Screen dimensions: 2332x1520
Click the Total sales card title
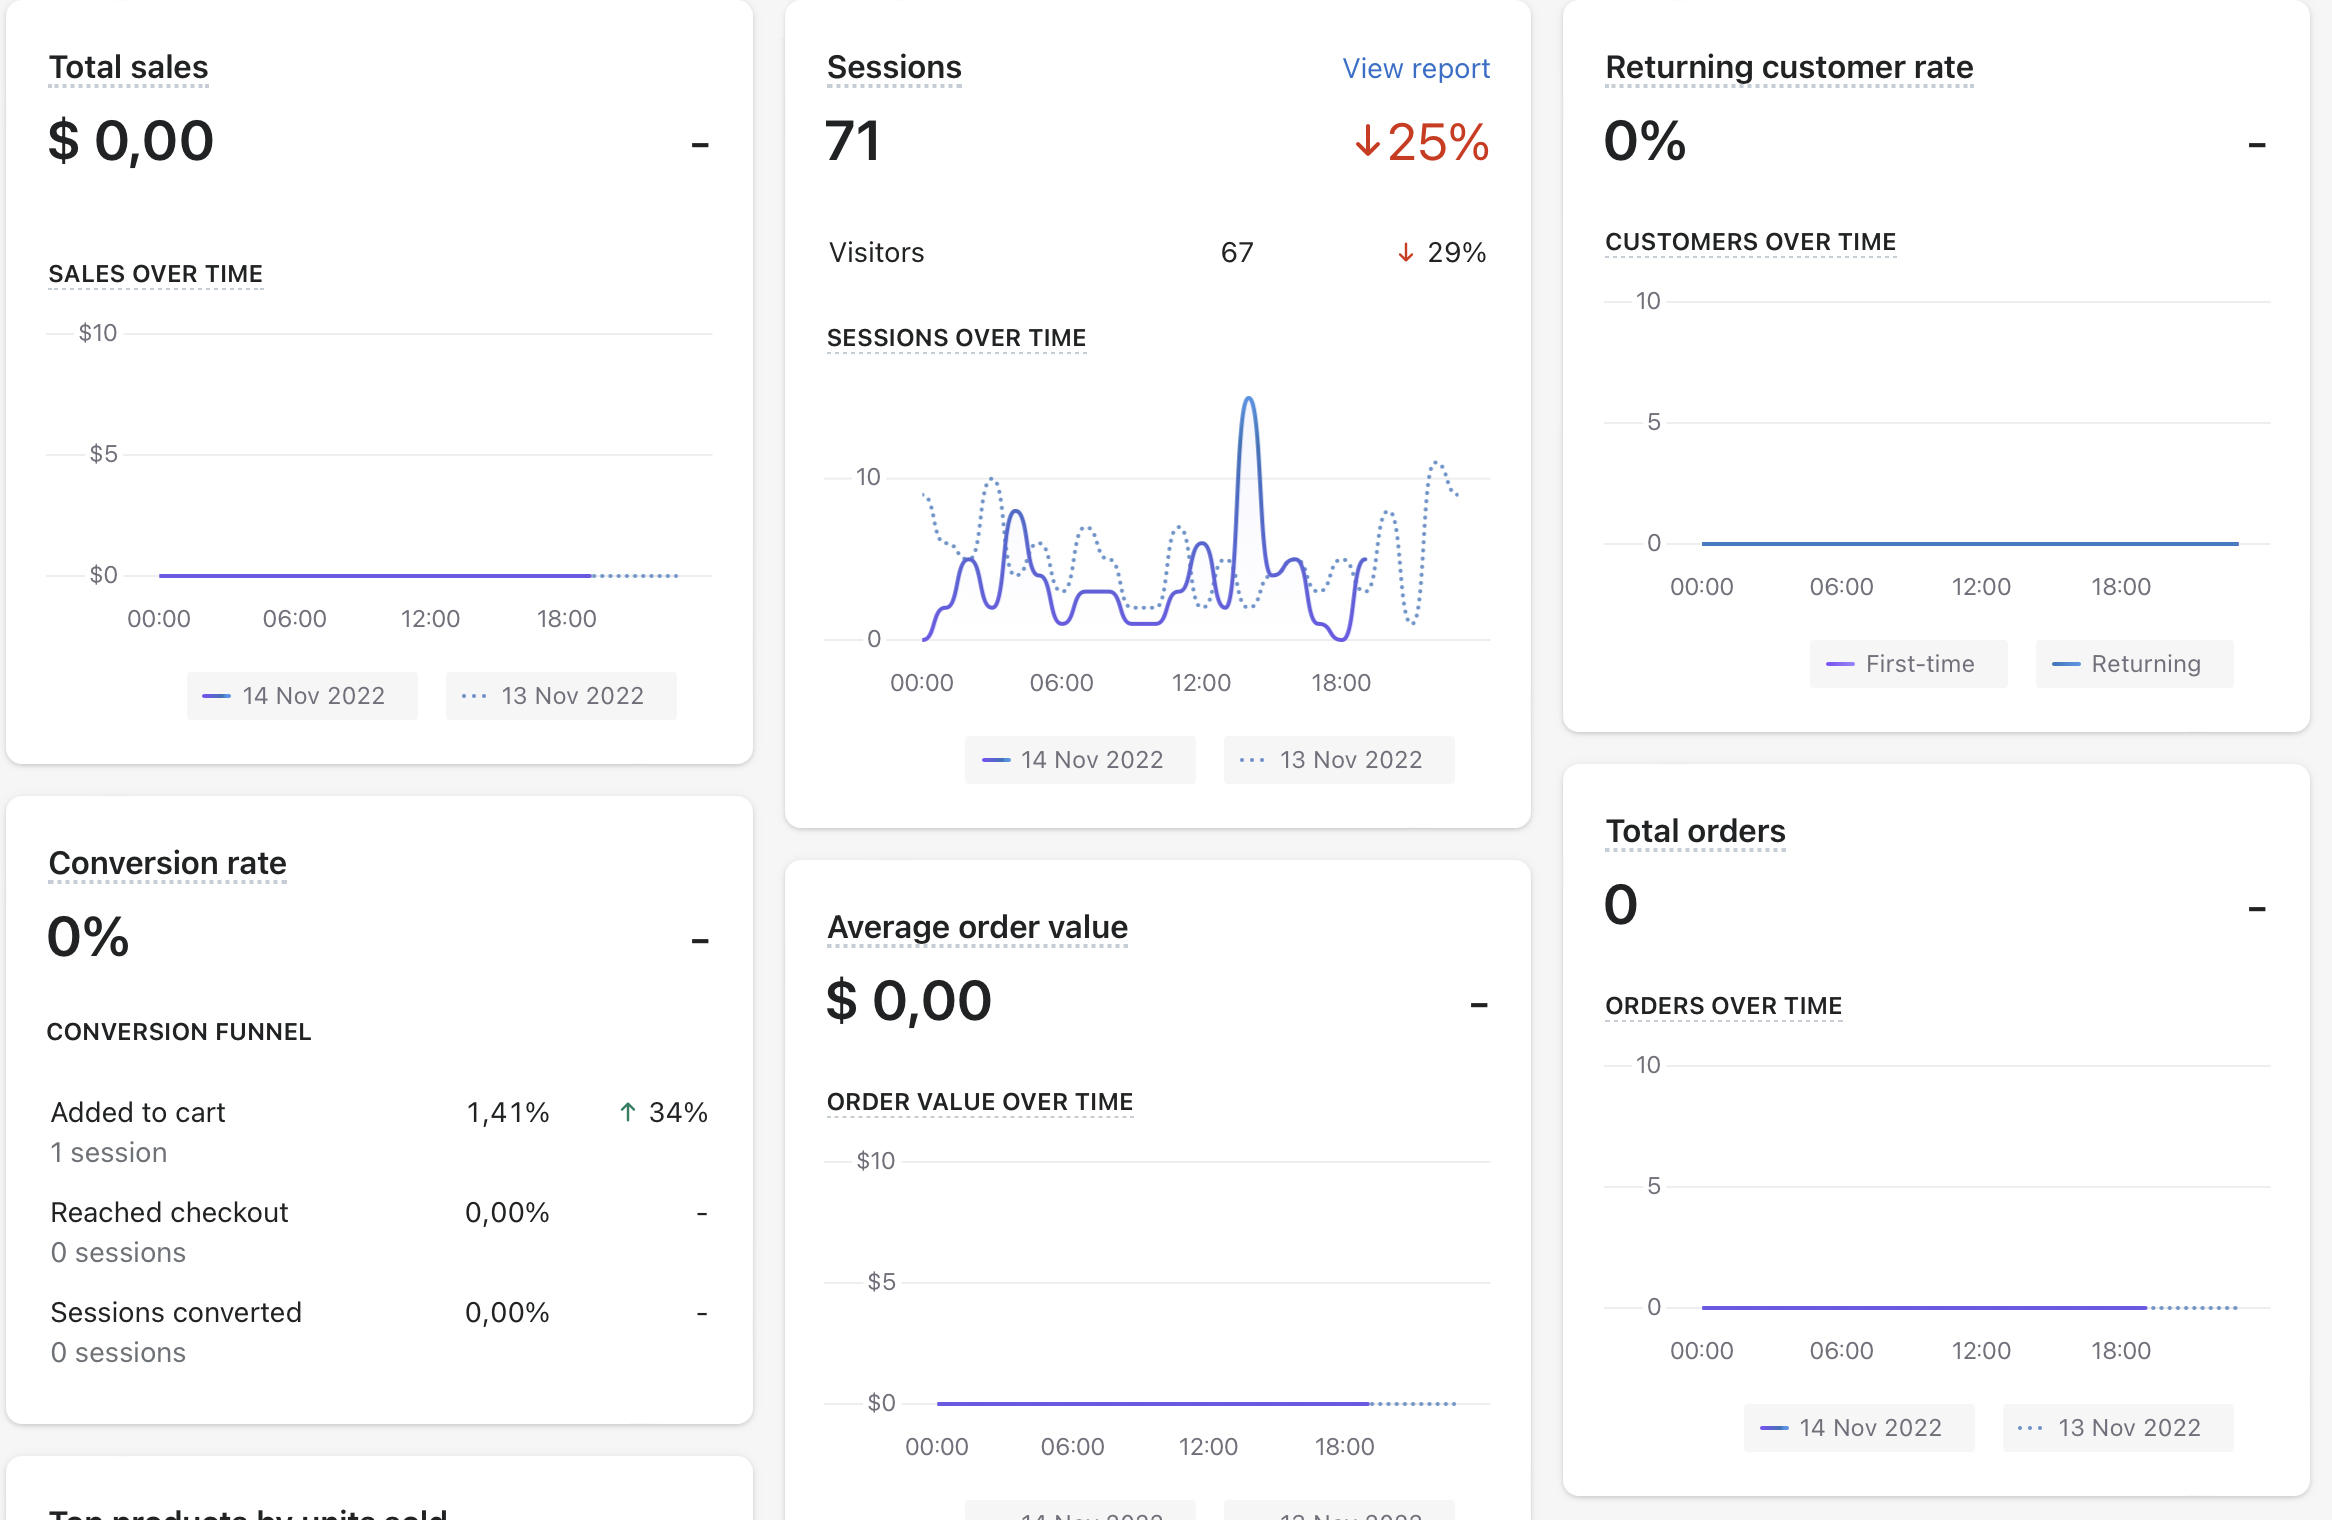click(x=128, y=67)
